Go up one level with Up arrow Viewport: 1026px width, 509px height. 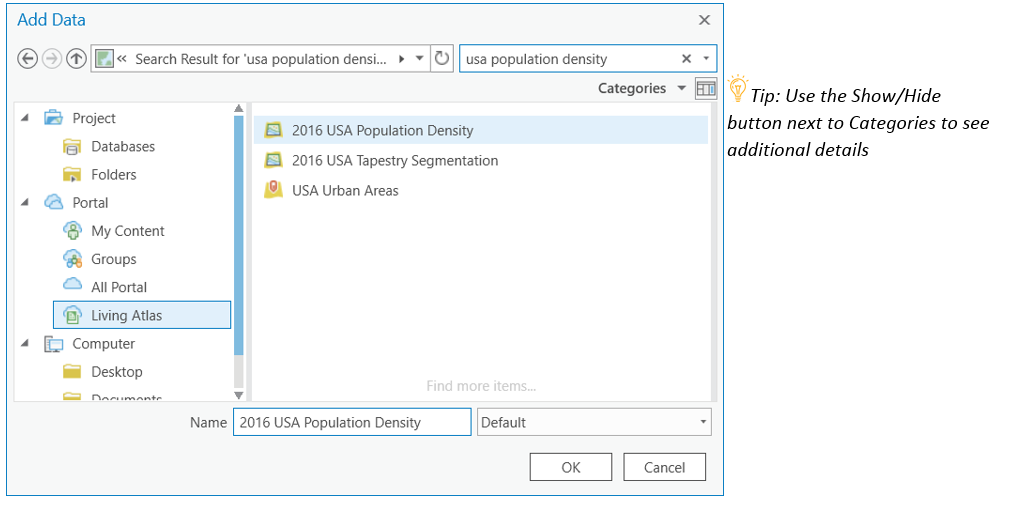coord(77,59)
